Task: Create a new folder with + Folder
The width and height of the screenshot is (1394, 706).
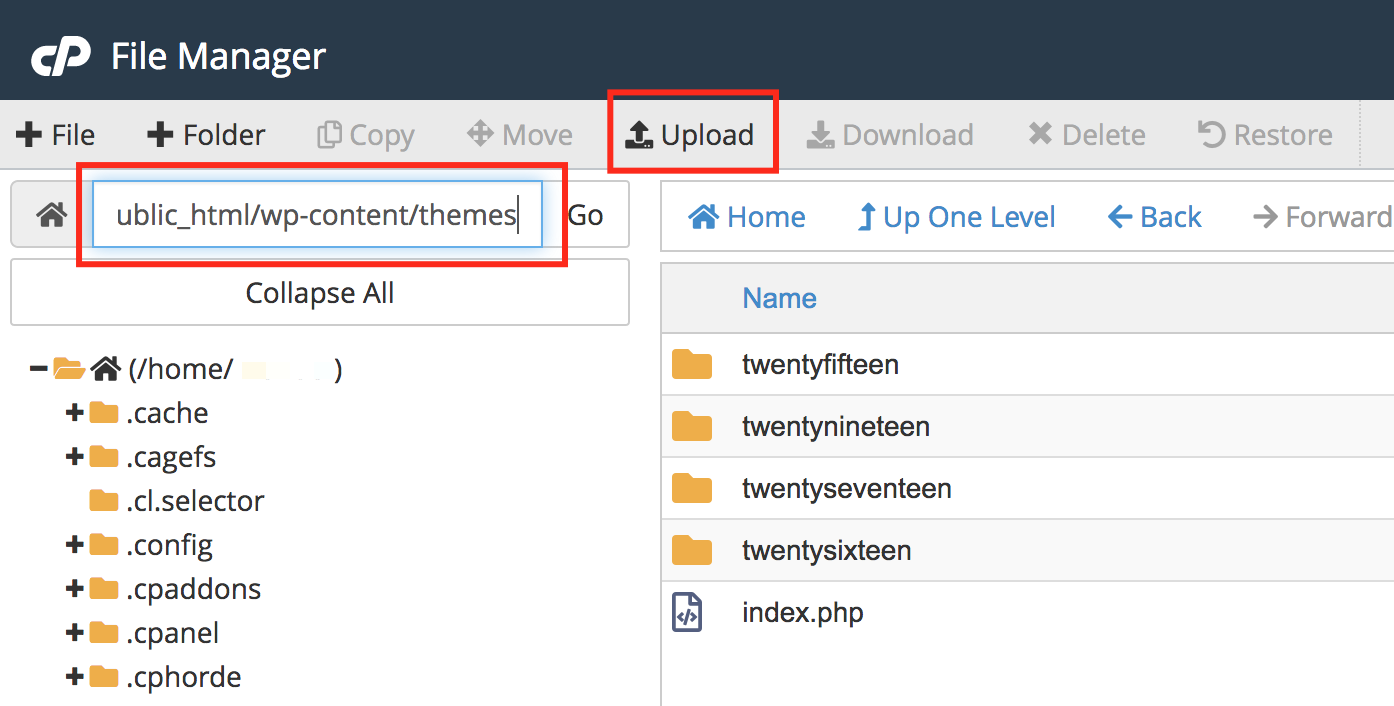Action: 206,135
